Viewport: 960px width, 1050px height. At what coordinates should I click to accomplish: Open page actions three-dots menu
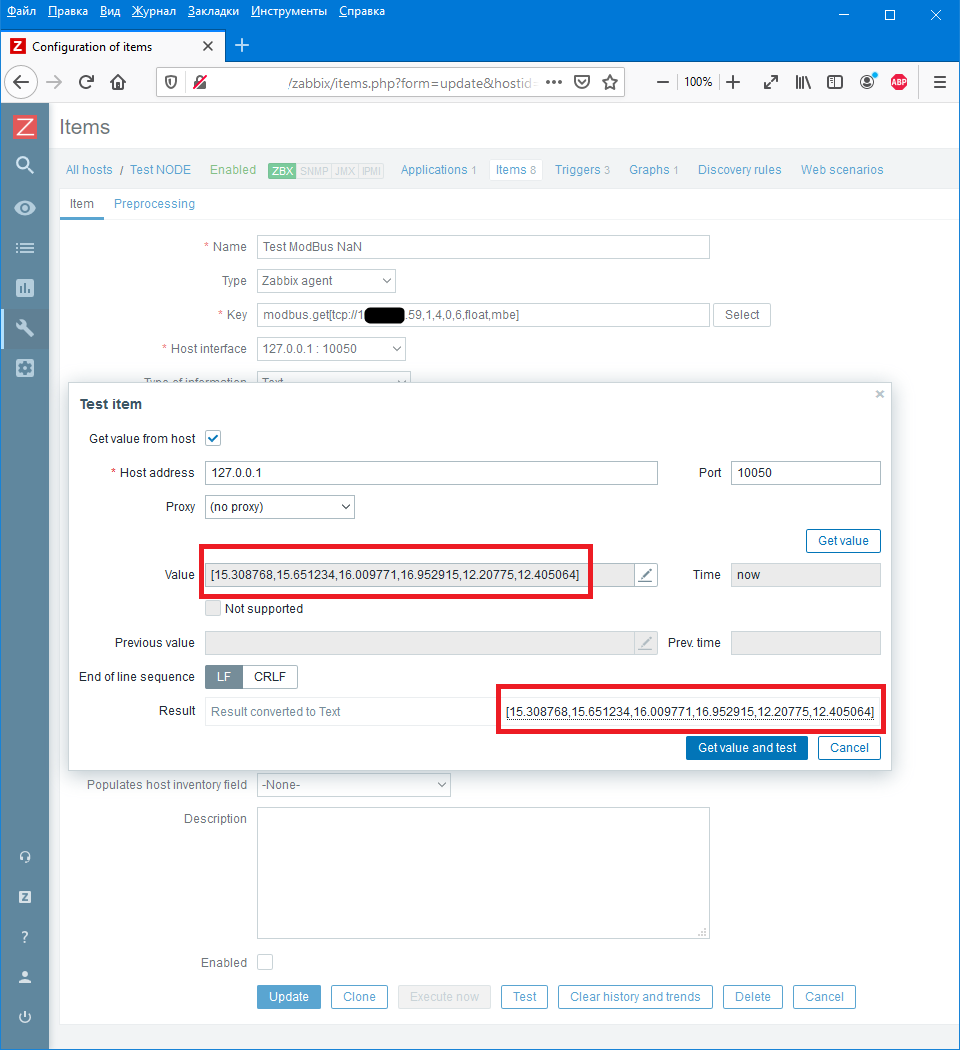click(554, 82)
